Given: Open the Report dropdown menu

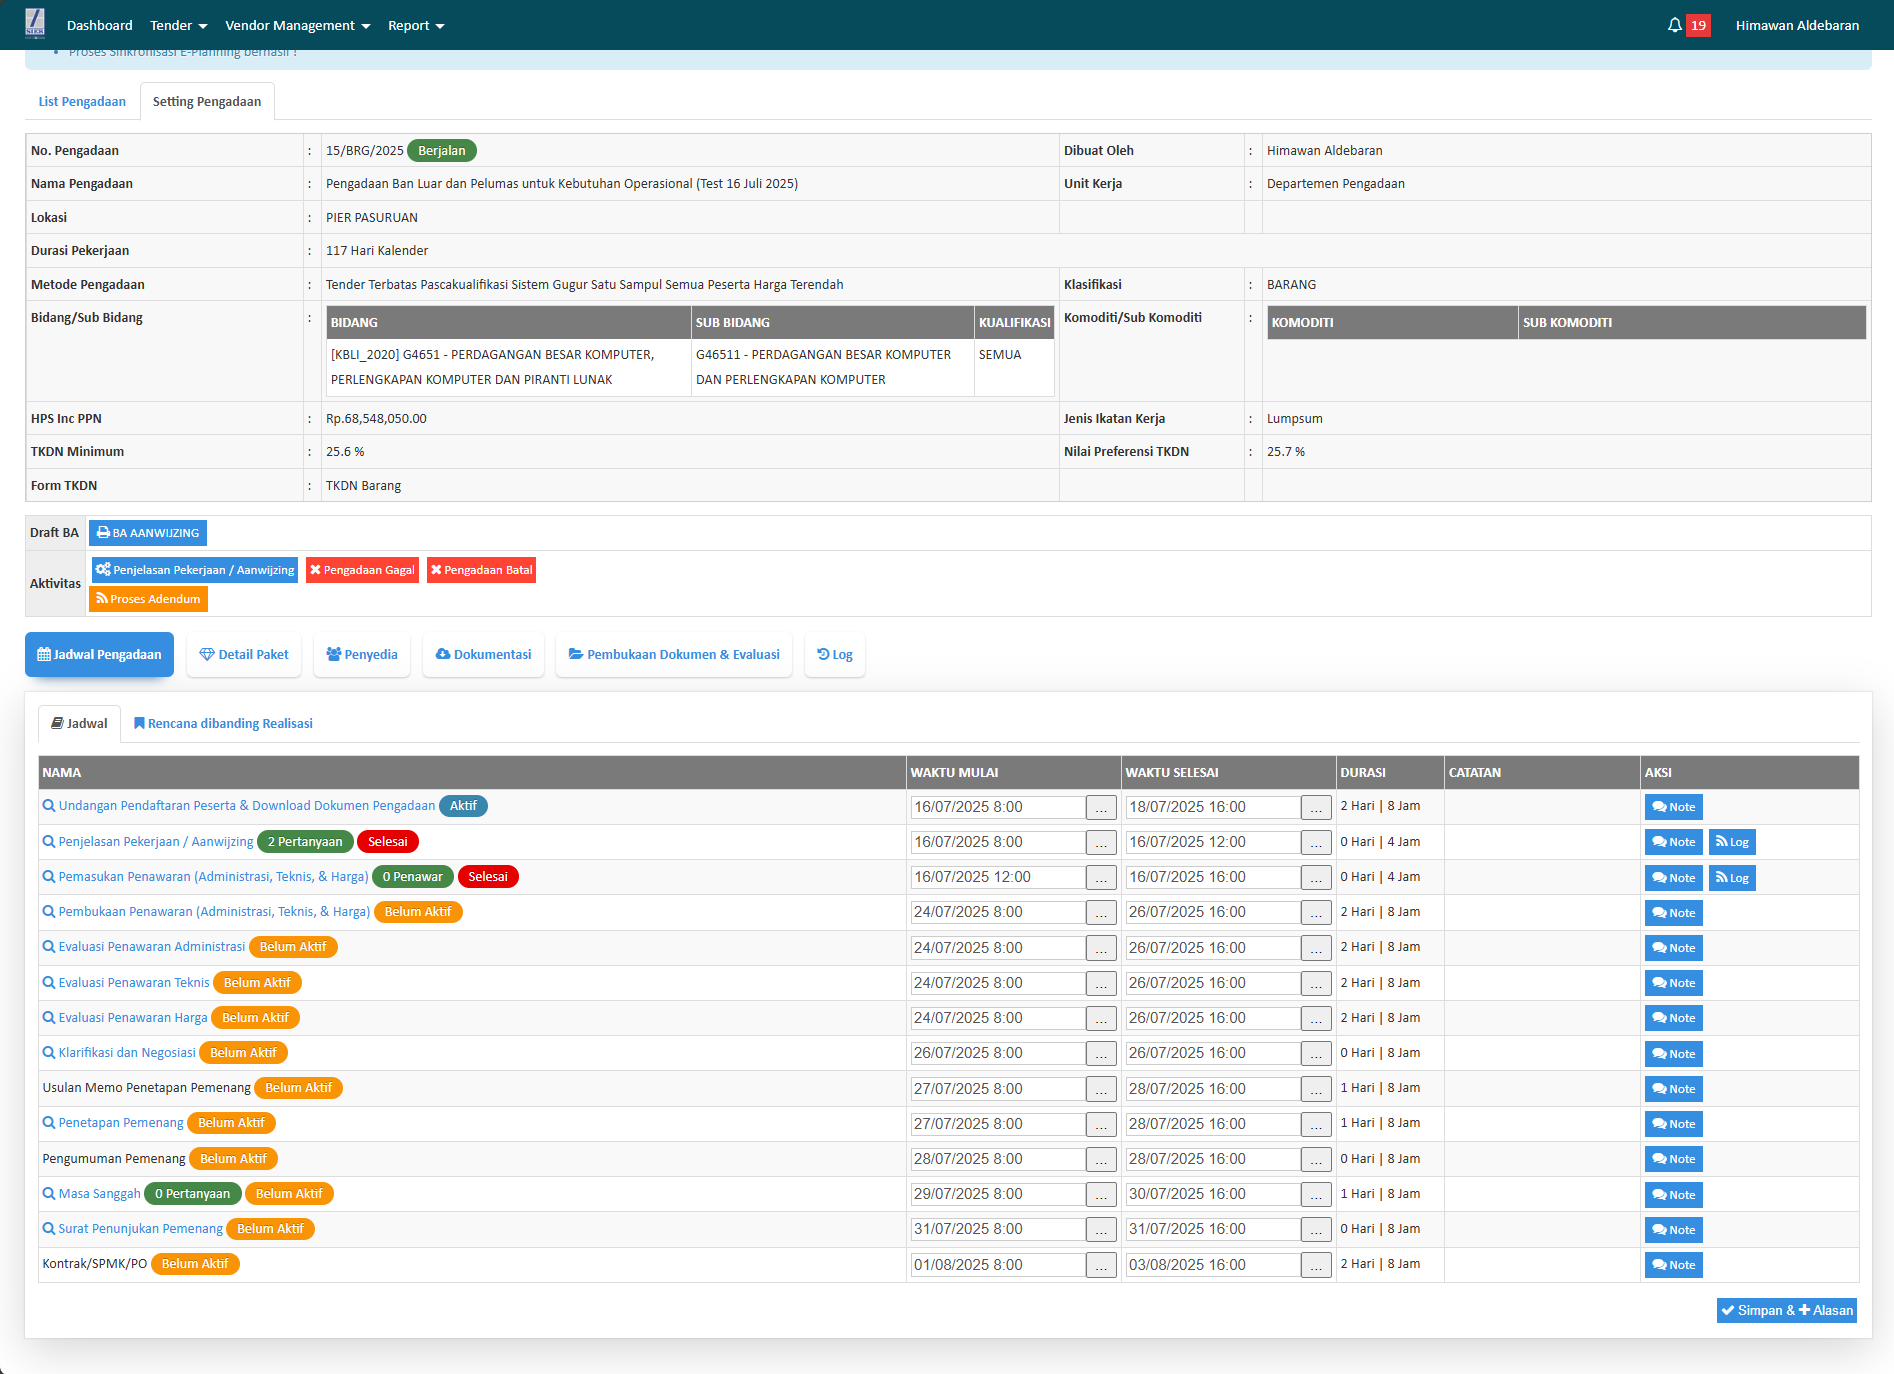Looking at the screenshot, I should [x=415, y=25].
